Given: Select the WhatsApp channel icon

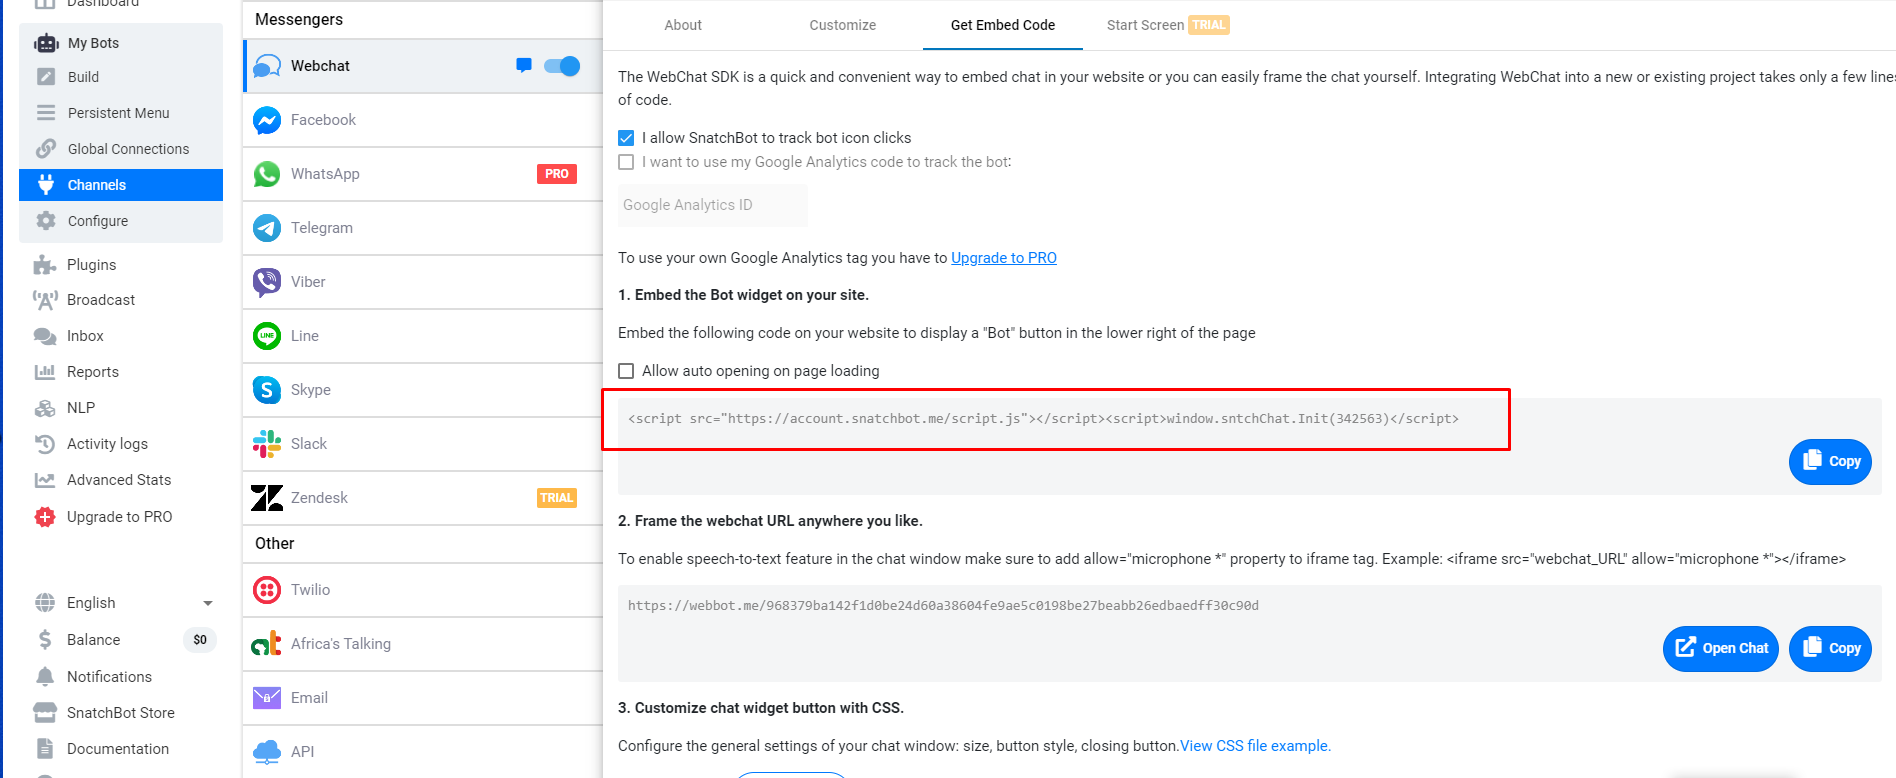Looking at the screenshot, I should point(267,174).
